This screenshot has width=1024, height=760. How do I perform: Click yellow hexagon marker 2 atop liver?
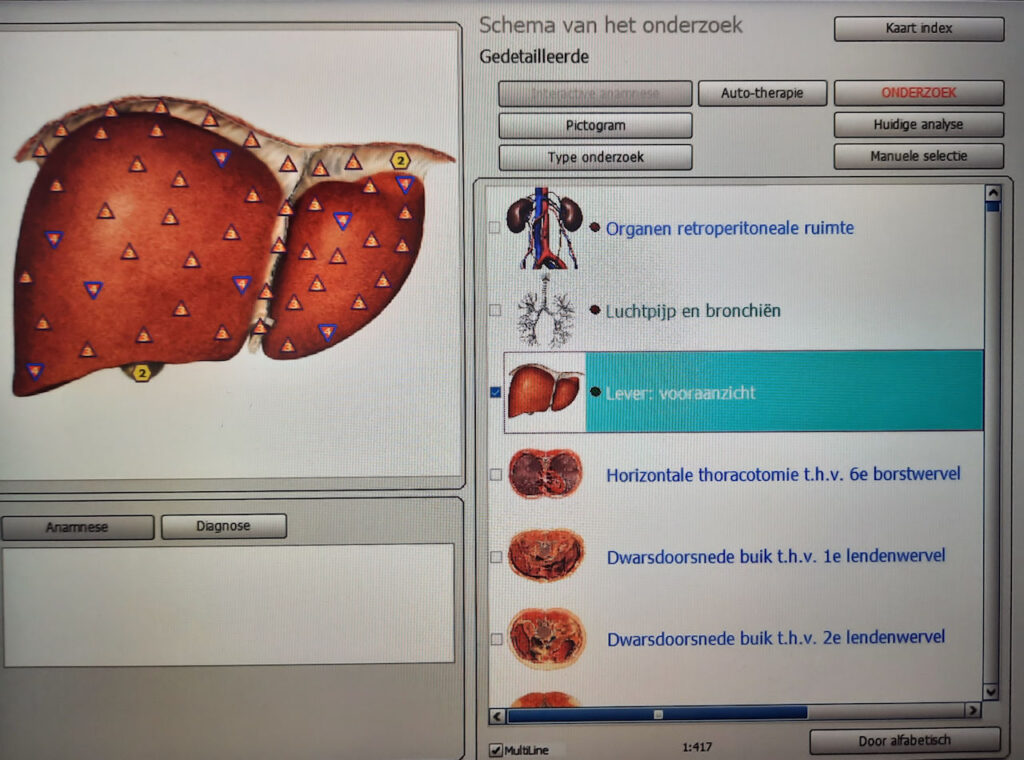(400, 160)
